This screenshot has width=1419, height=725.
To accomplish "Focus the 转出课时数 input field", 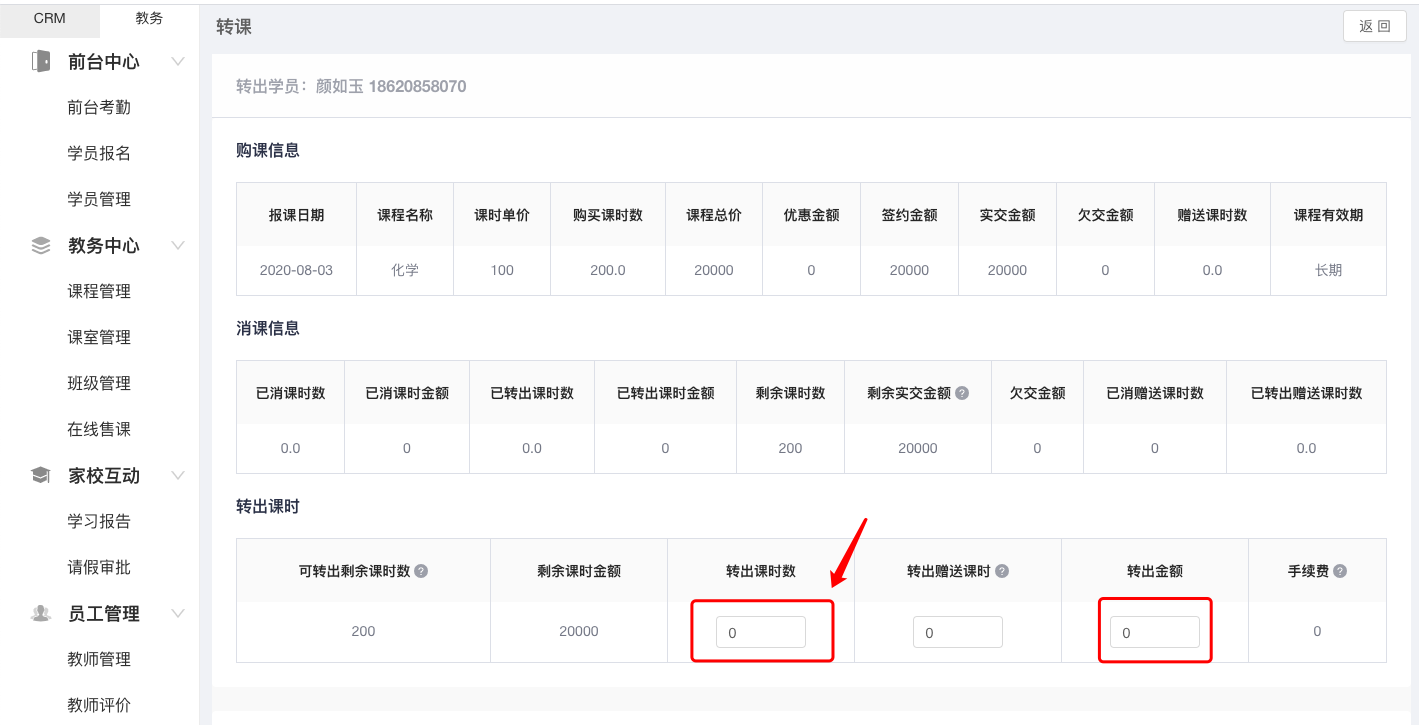I will (x=760, y=632).
